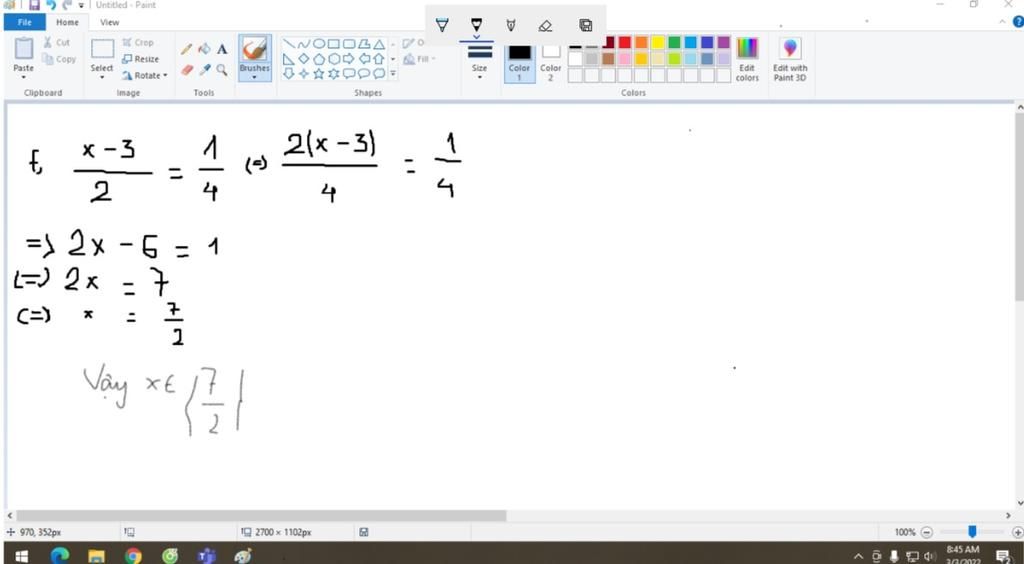Expand the Rotate dropdown

[165, 76]
